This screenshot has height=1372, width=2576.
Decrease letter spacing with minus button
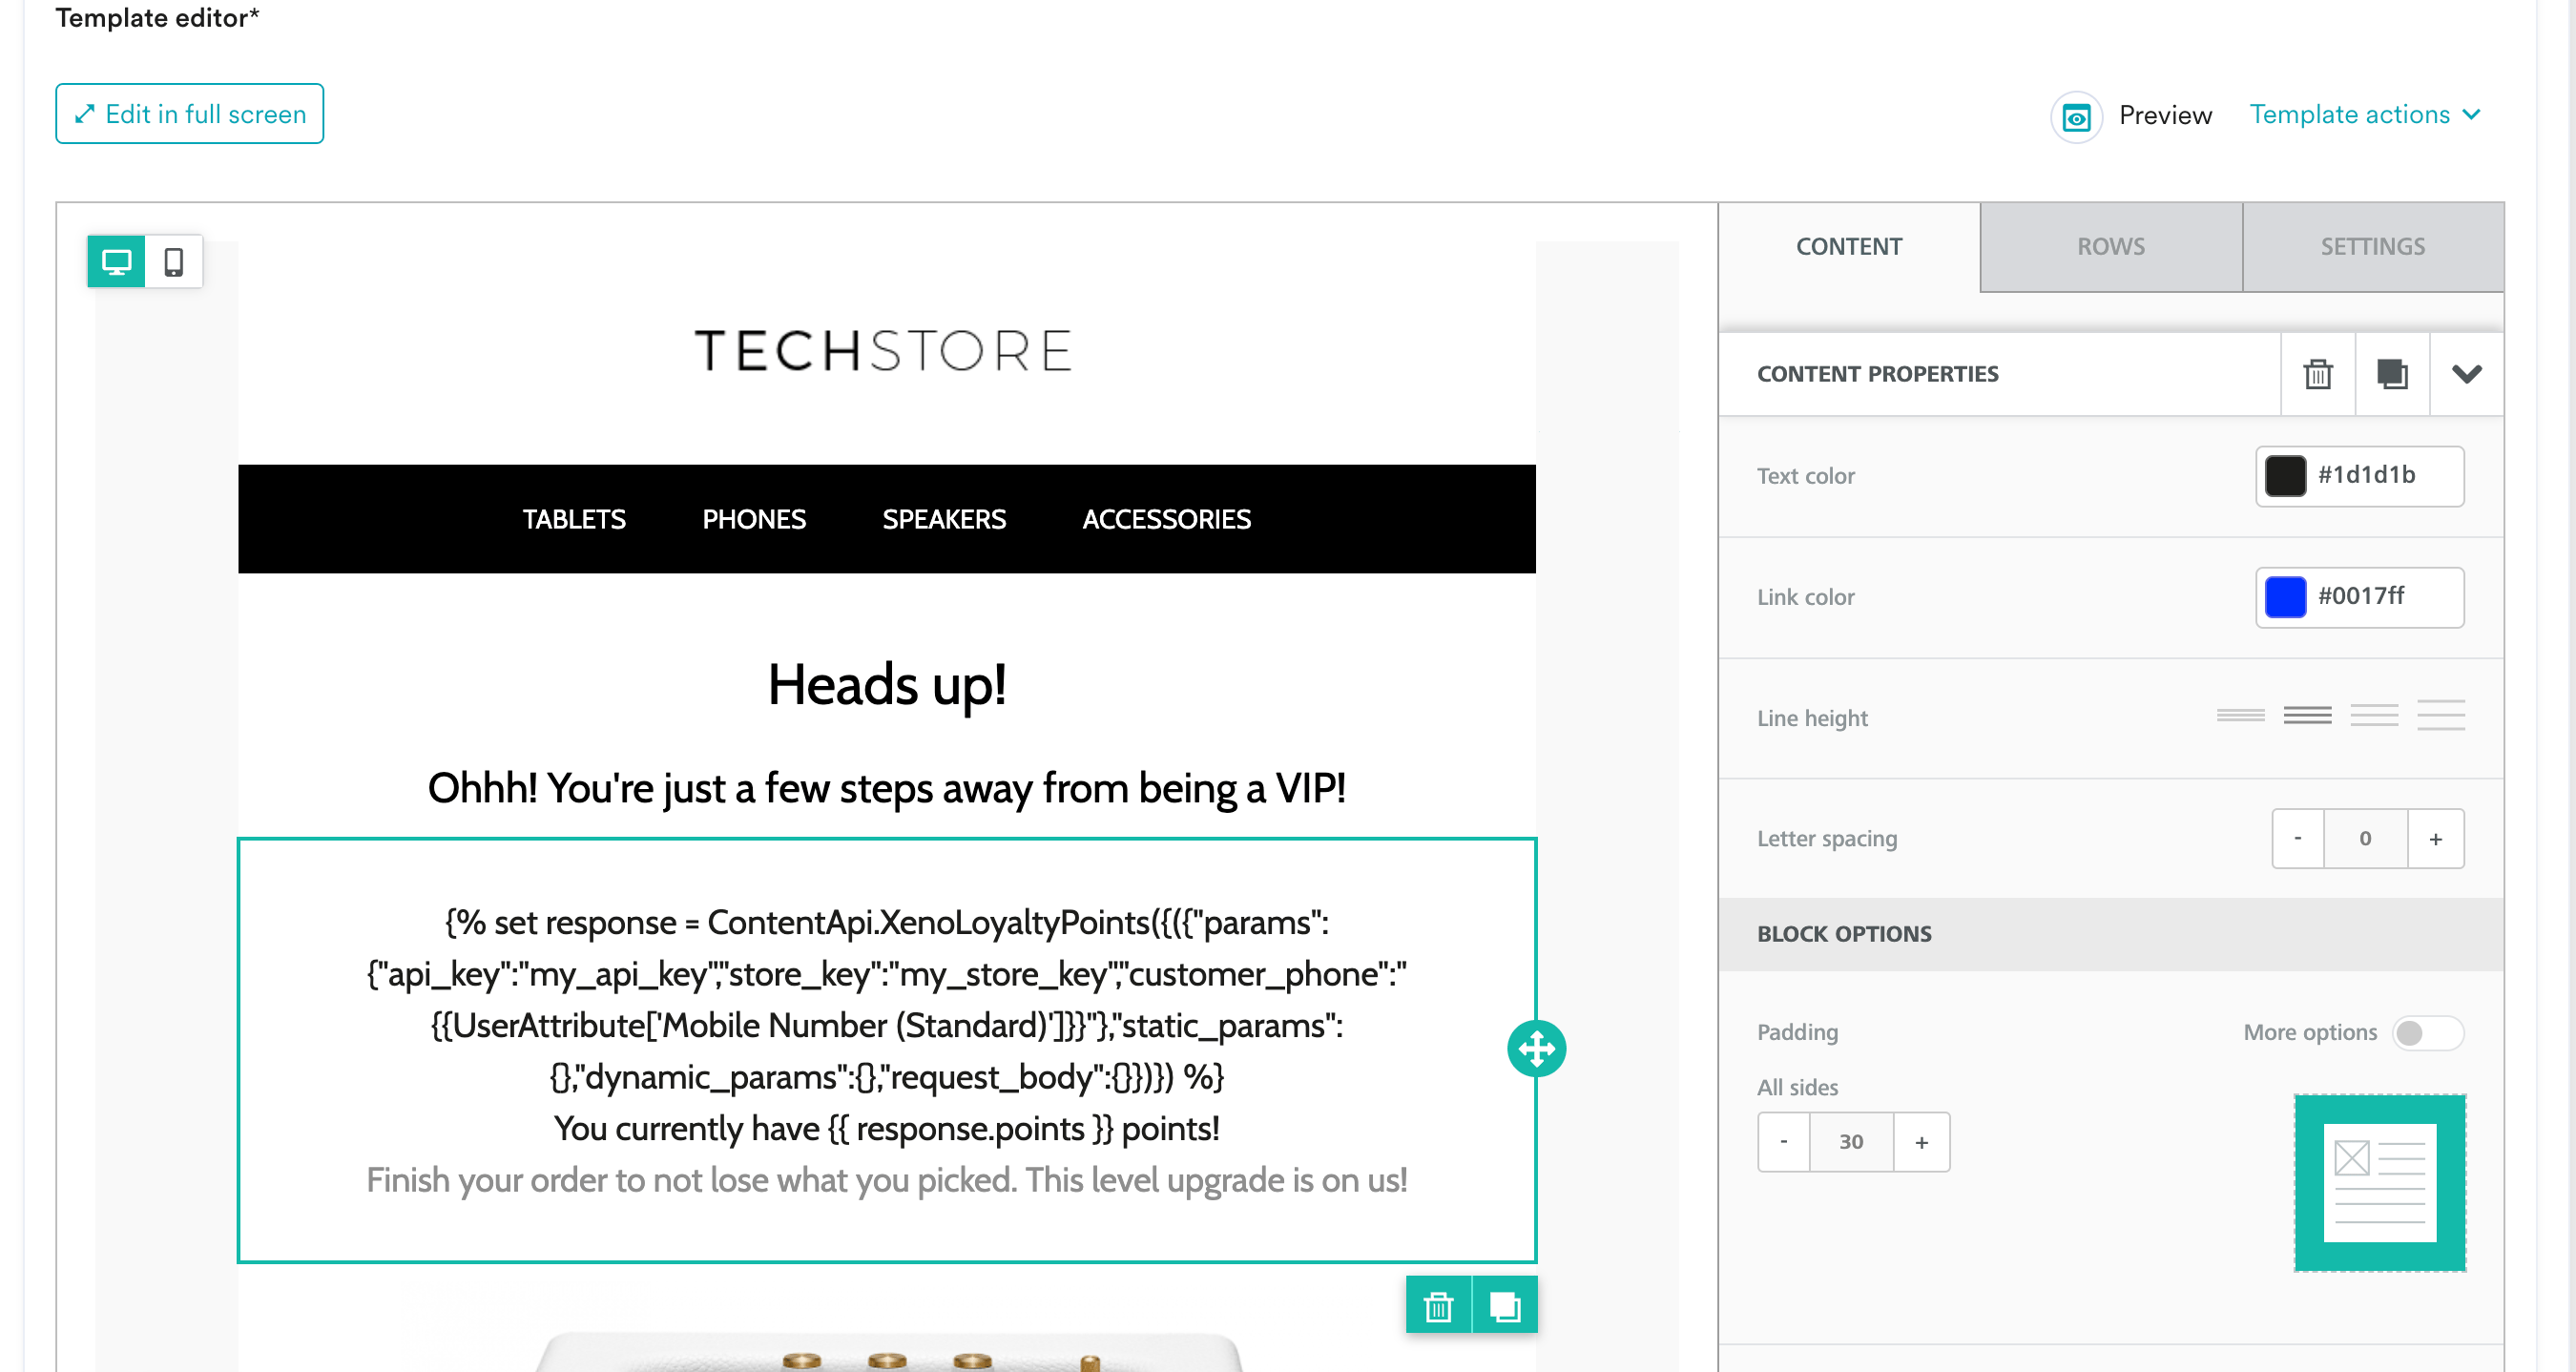[x=2298, y=838]
